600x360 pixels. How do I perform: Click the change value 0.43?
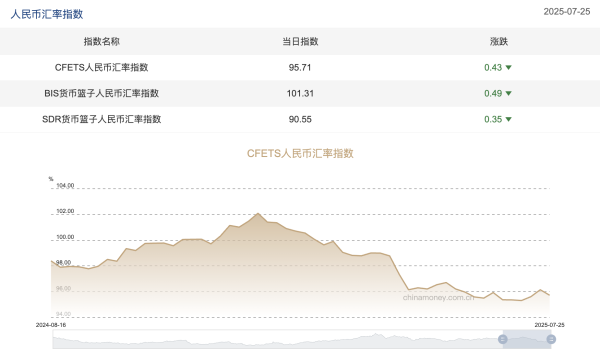pyautogui.click(x=493, y=67)
